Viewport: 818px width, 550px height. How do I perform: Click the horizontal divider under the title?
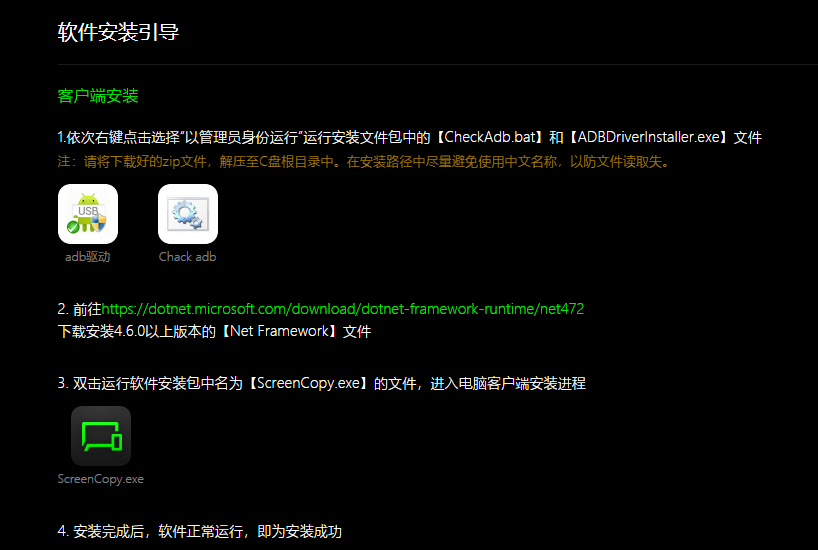tap(438, 64)
